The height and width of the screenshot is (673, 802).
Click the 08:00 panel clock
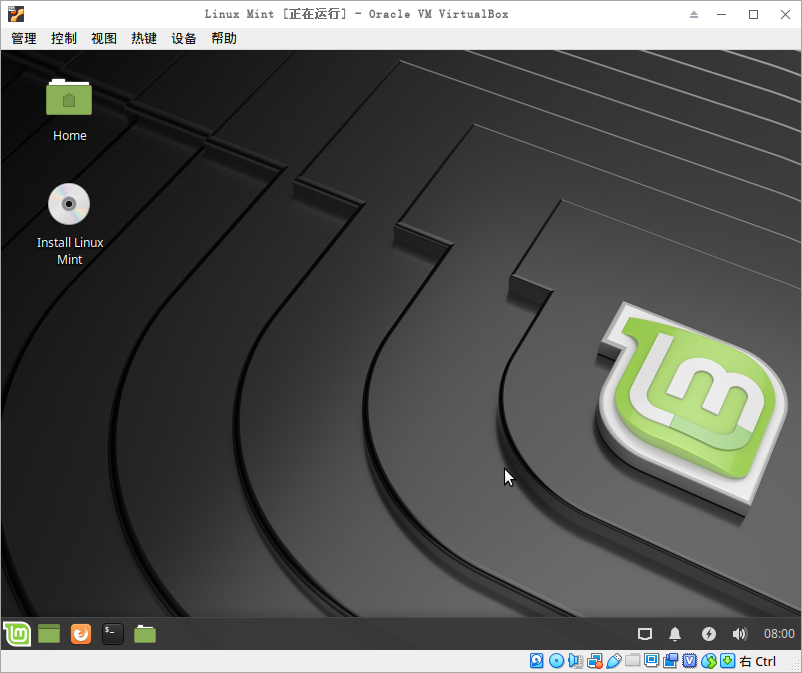point(779,634)
